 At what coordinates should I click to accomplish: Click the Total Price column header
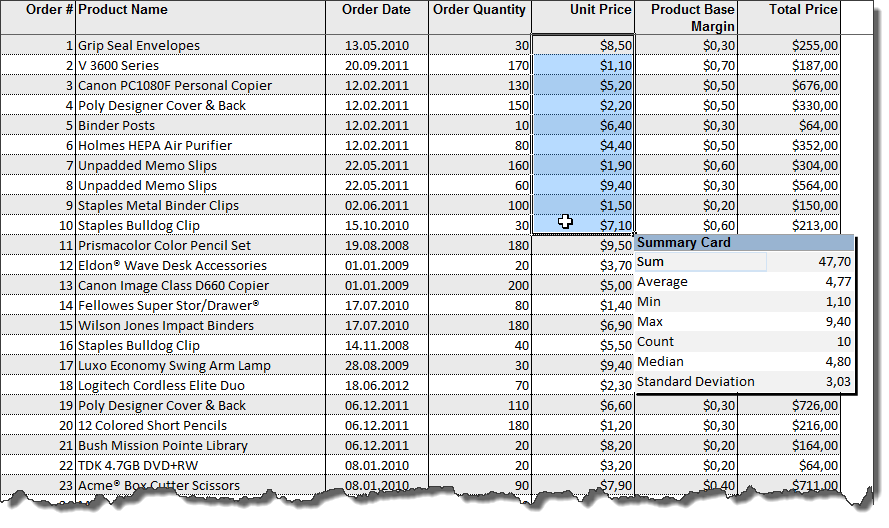pyautogui.click(x=789, y=17)
